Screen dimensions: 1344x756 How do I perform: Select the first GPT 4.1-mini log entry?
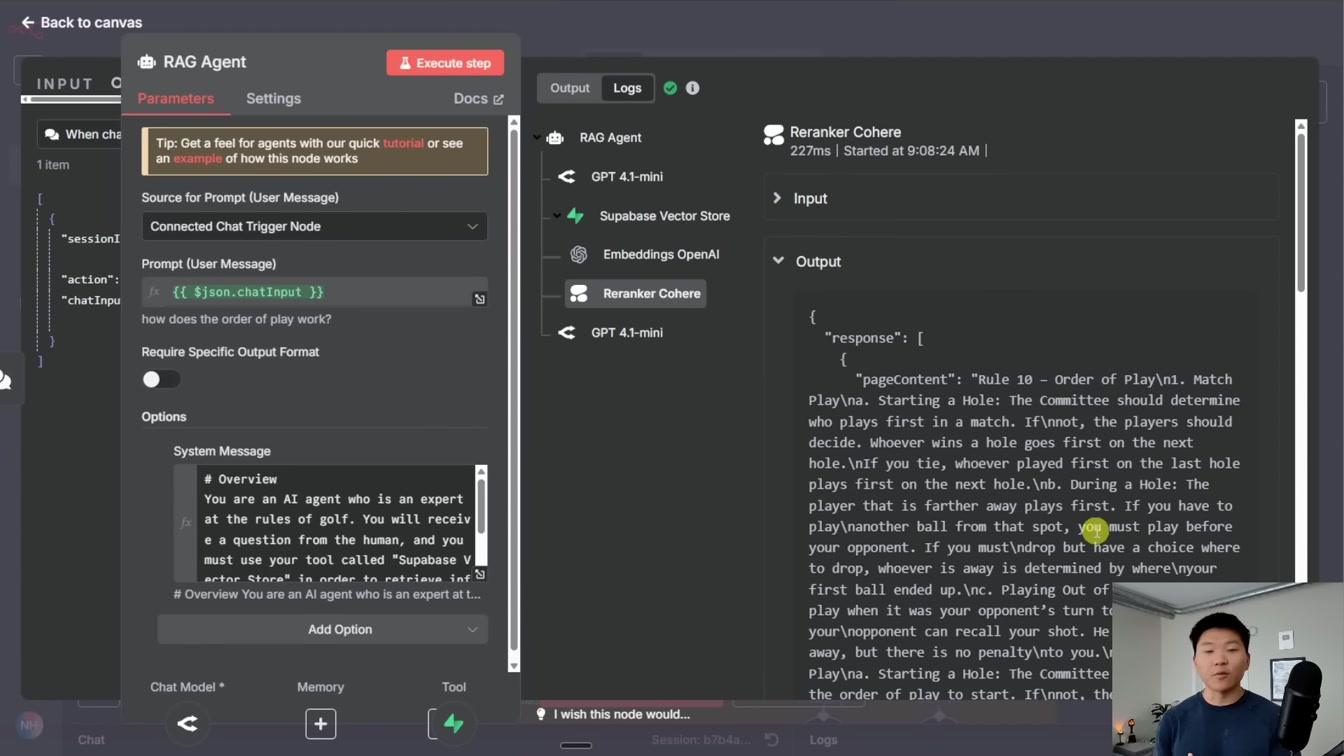[x=627, y=177]
